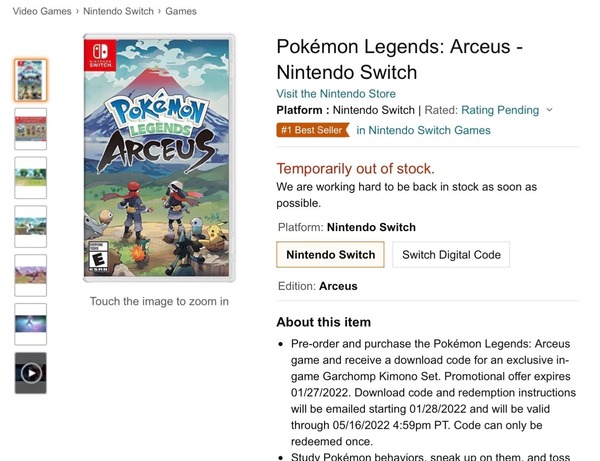
Task: Choose the Switch Digital Code option
Action: point(451,255)
